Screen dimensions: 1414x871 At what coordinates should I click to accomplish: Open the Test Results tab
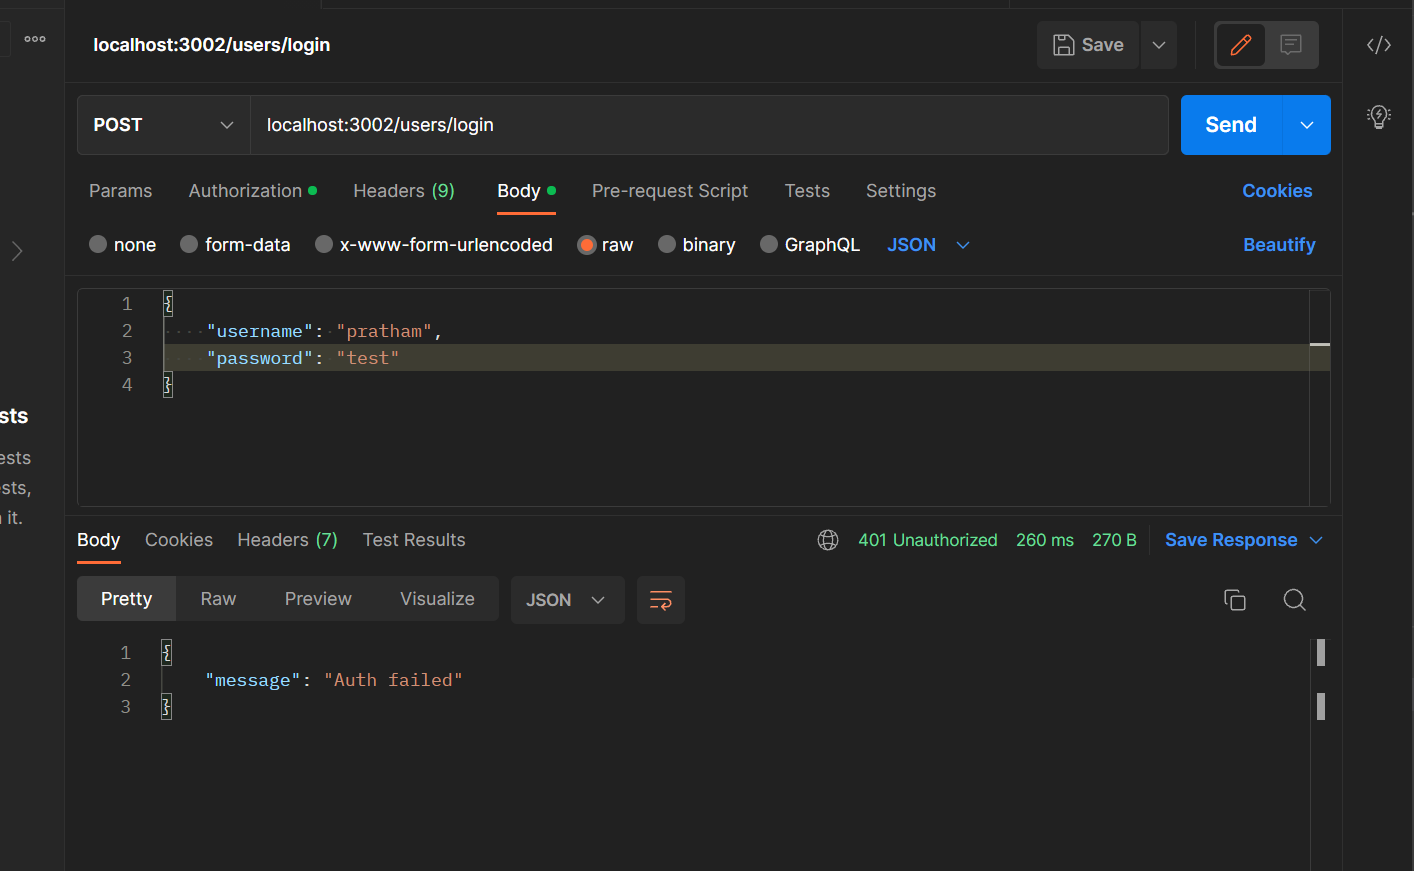point(414,540)
